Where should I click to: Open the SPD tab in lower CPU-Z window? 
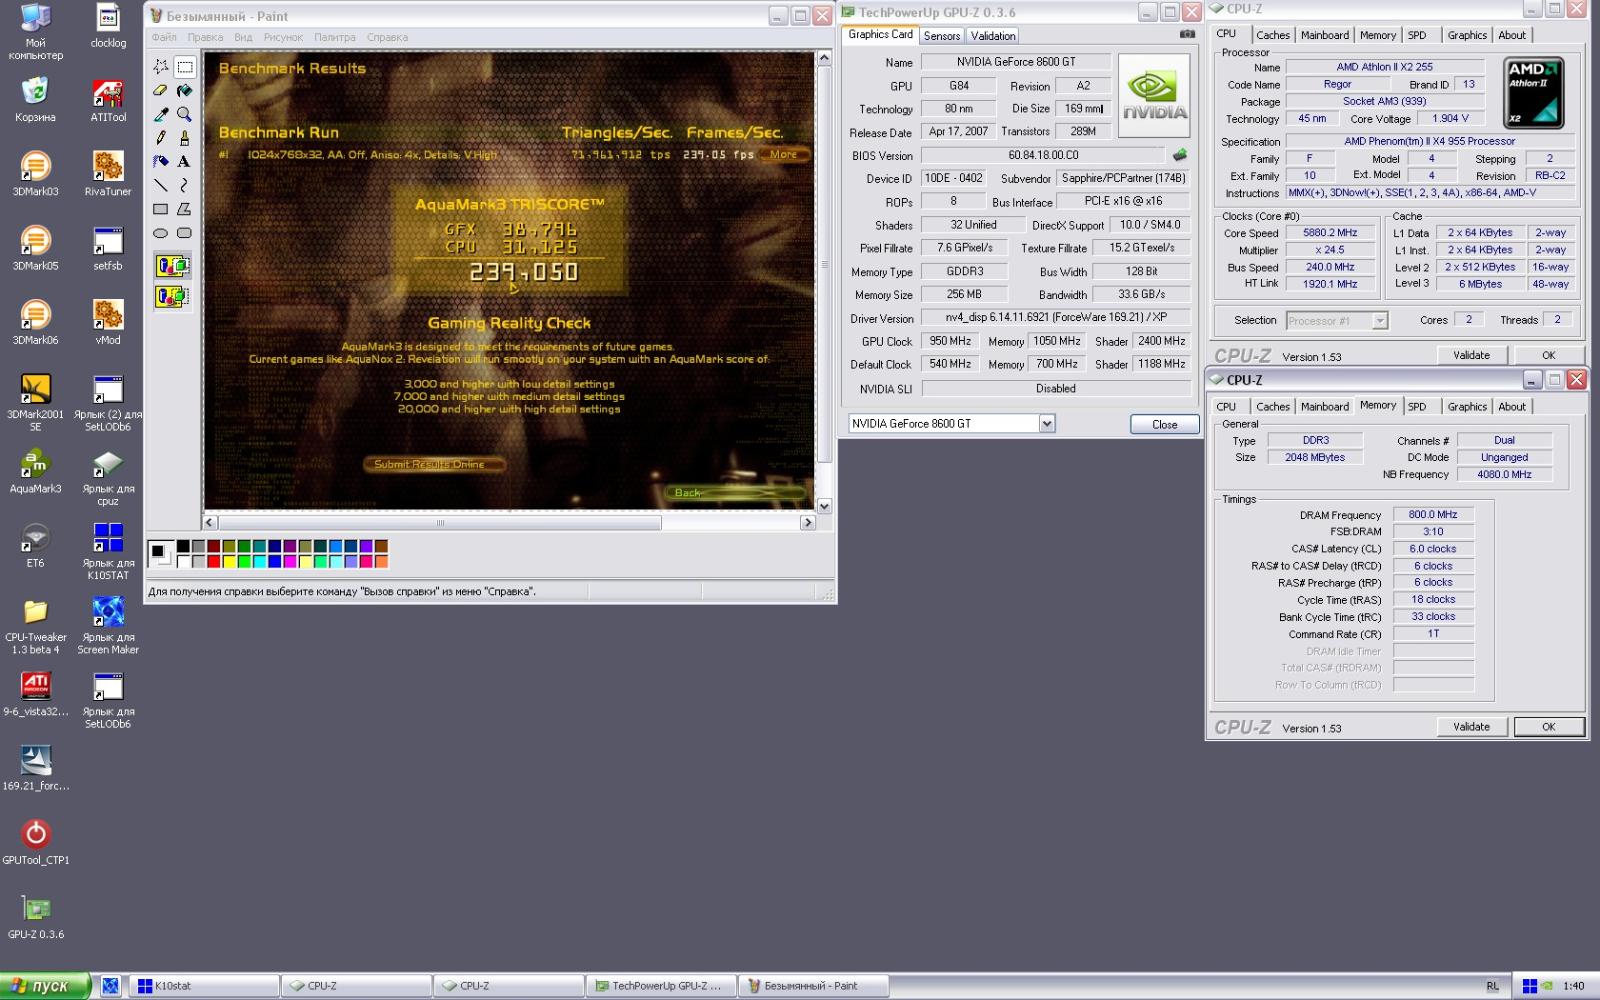[1417, 407]
